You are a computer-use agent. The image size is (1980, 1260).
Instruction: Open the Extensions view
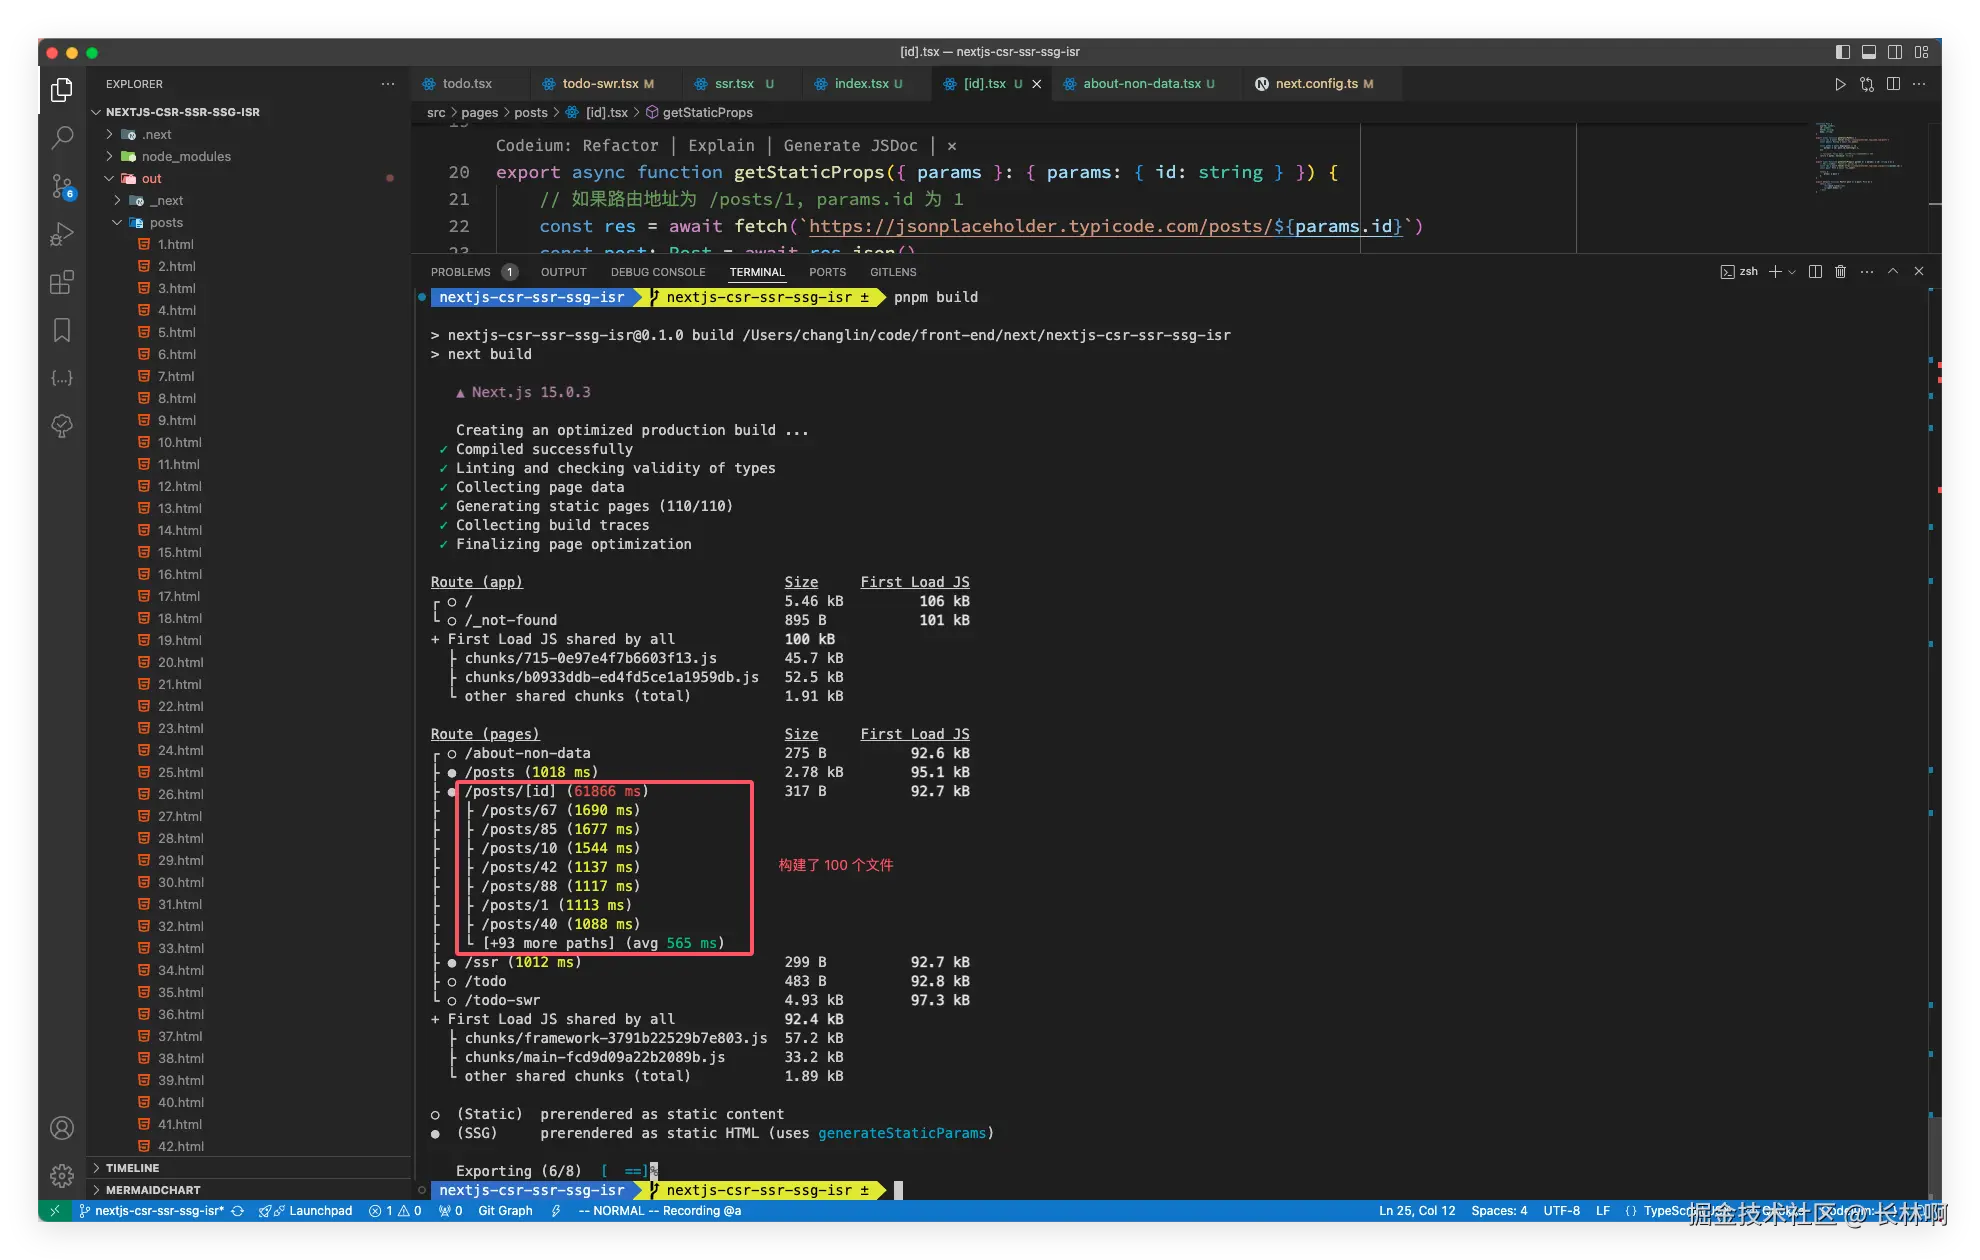[x=62, y=282]
